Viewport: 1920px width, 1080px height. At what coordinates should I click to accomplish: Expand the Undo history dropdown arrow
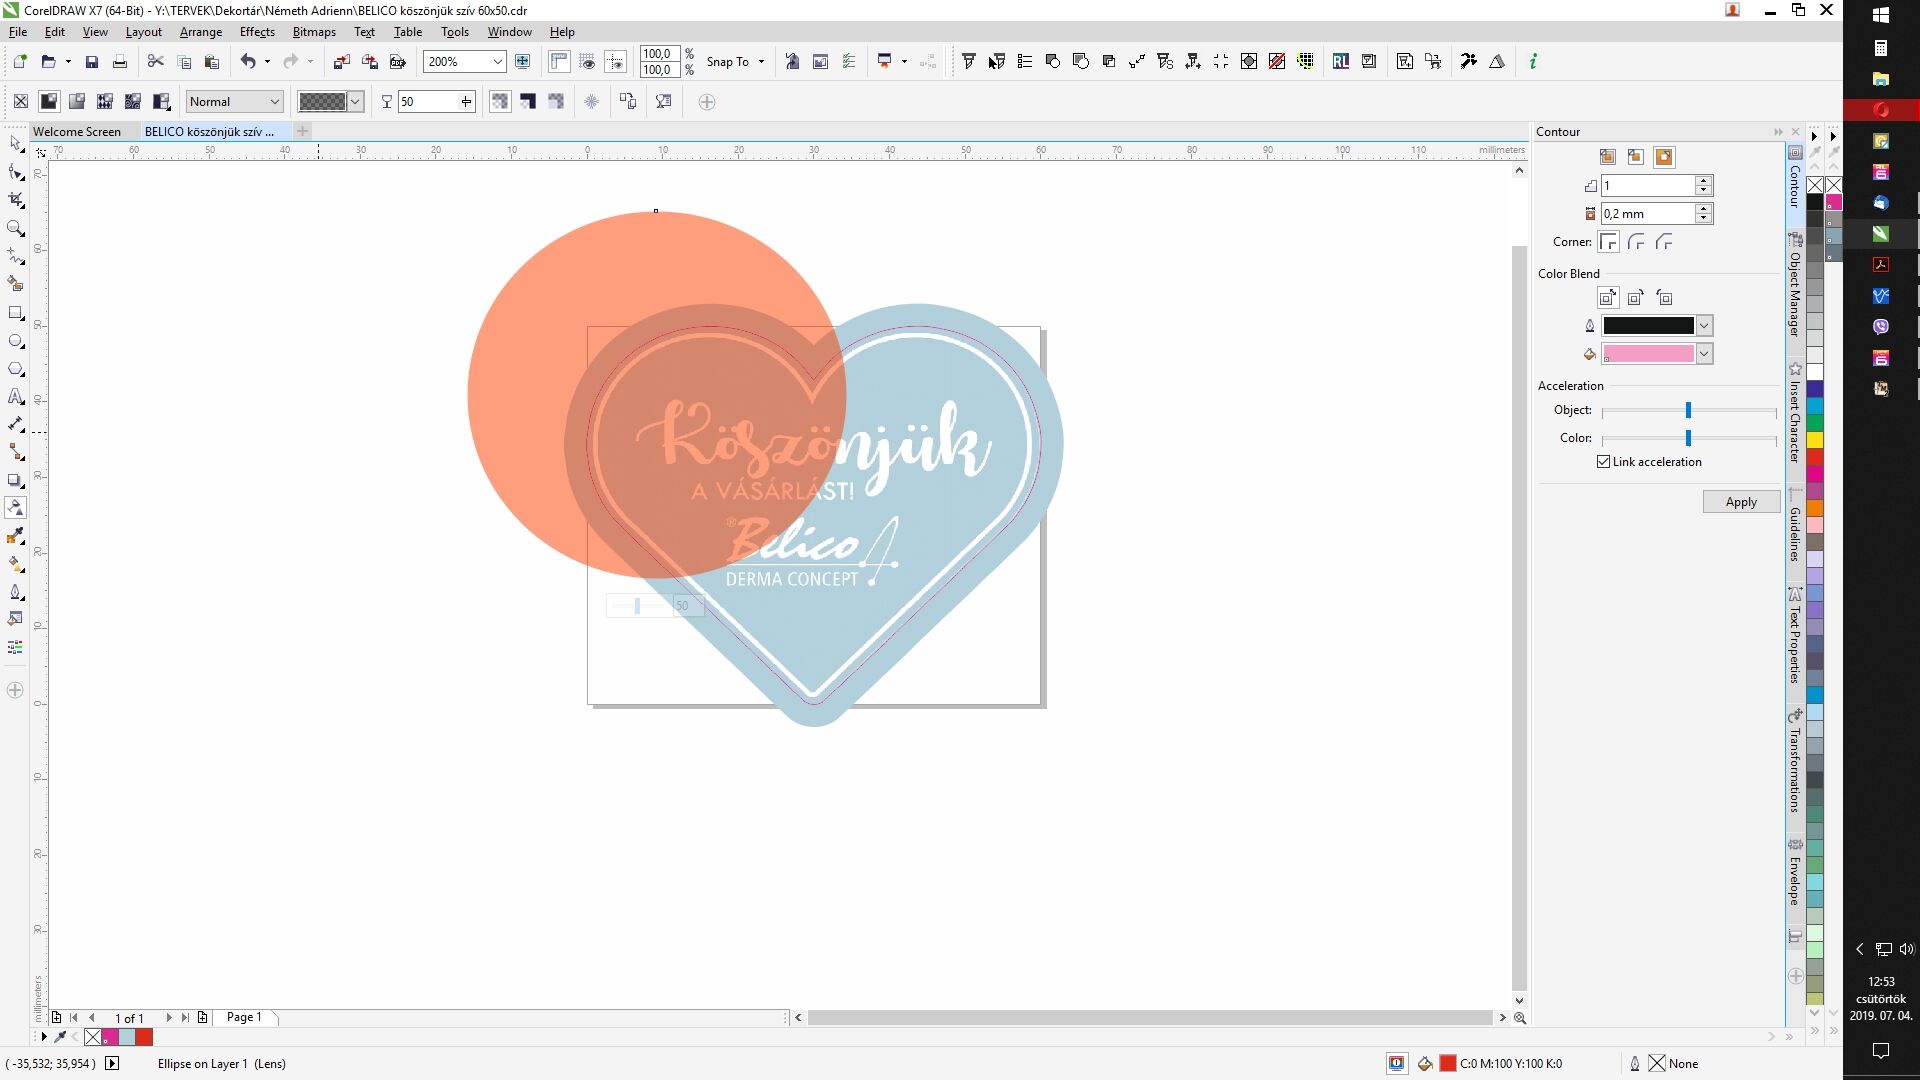pyautogui.click(x=267, y=62)
